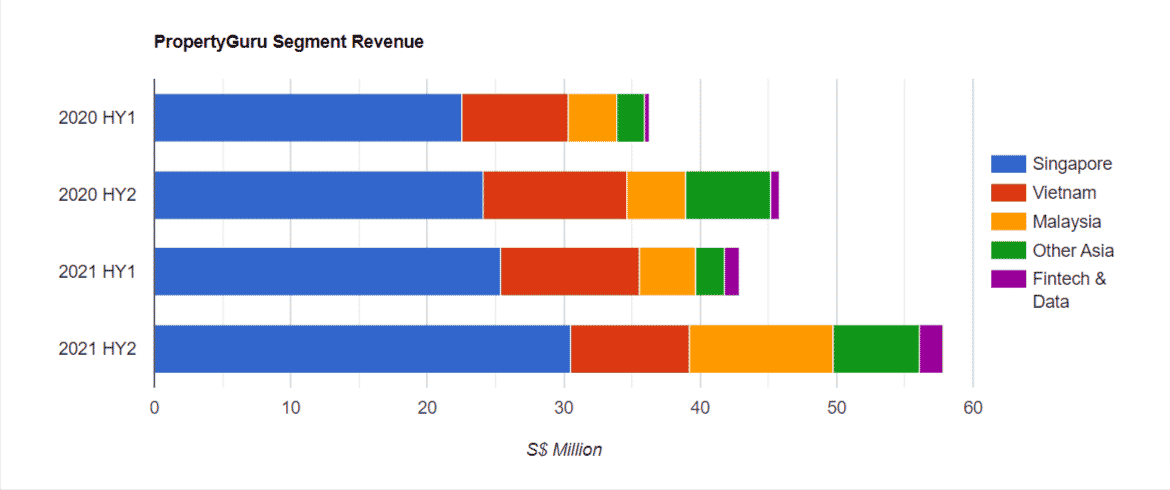
Task: Click the 30 tick label on the x-axis
Action: (563, 407)
